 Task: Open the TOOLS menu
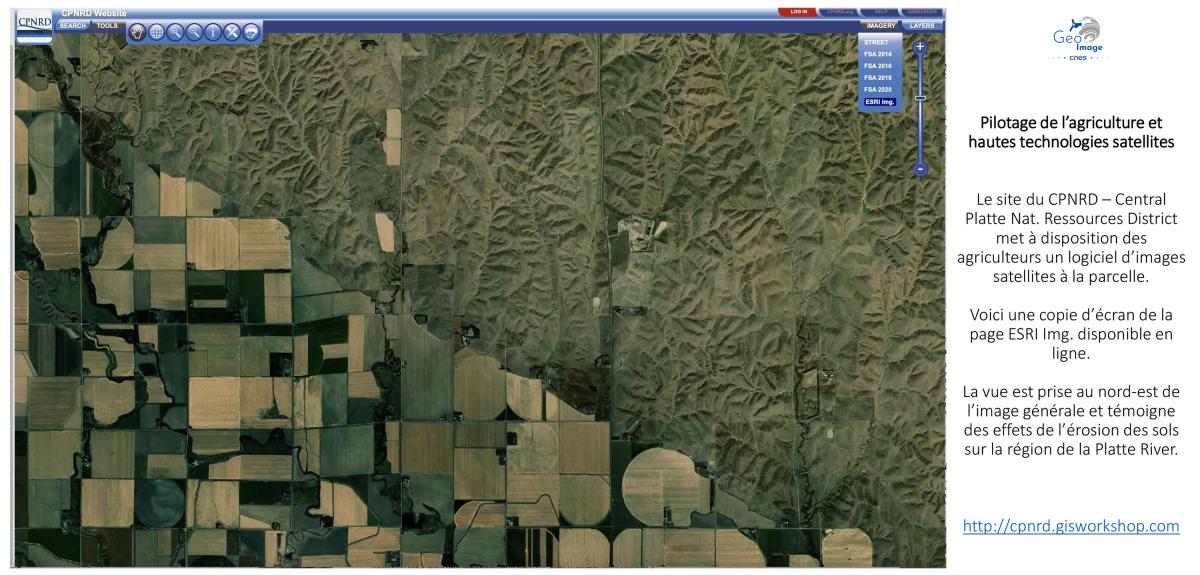107,25
